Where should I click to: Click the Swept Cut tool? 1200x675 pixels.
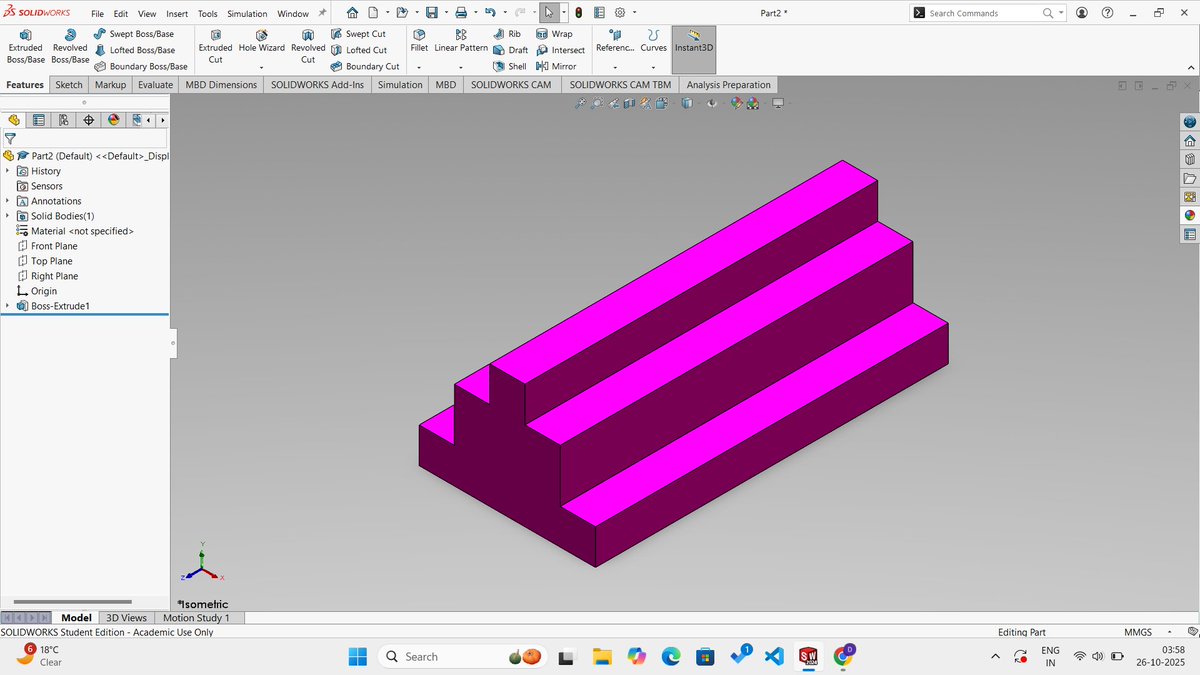[357, 34]
